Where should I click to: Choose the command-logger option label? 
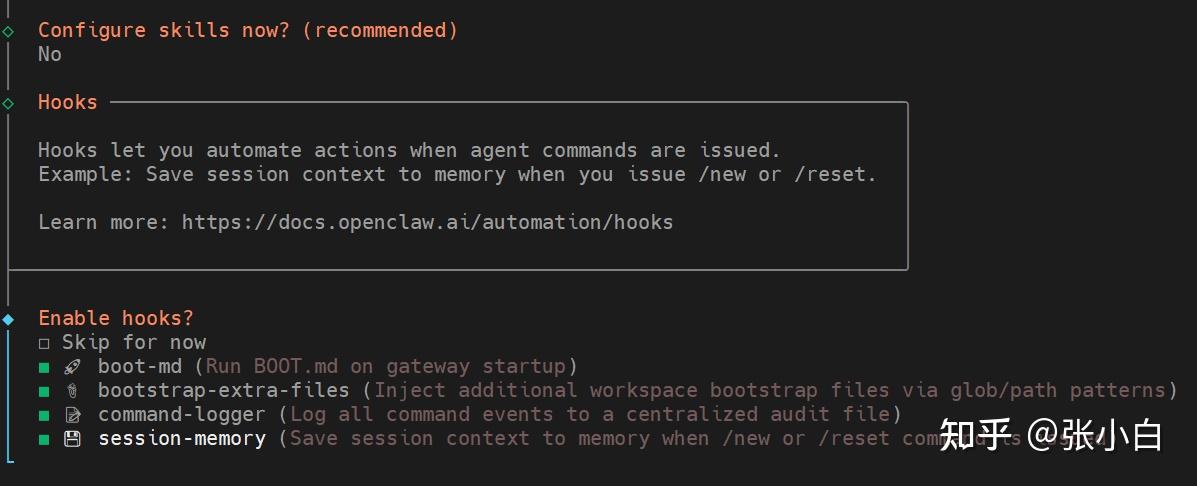182,415
